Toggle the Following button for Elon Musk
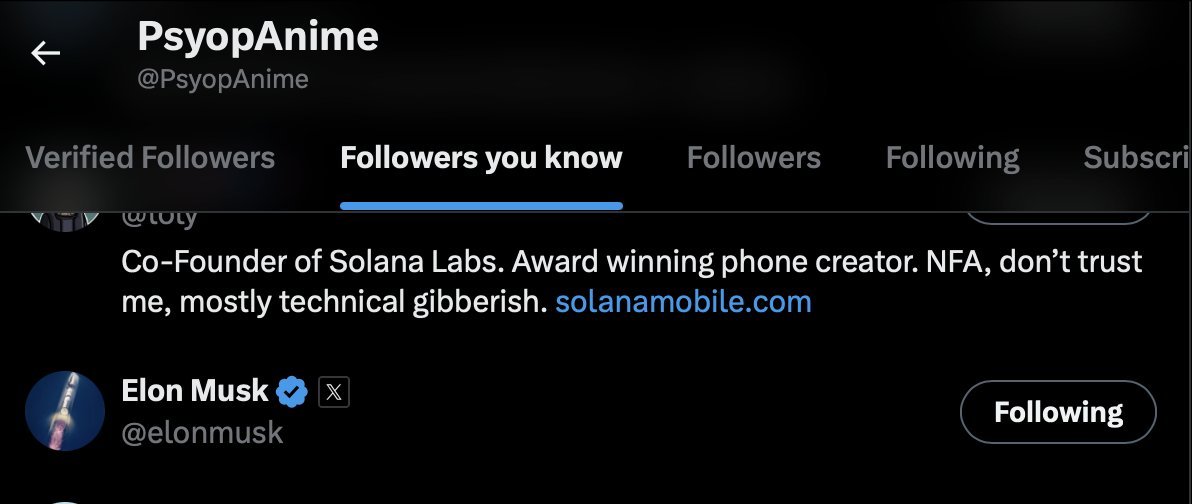Viewport: 1192px width, 504px height. [1057, 412]
